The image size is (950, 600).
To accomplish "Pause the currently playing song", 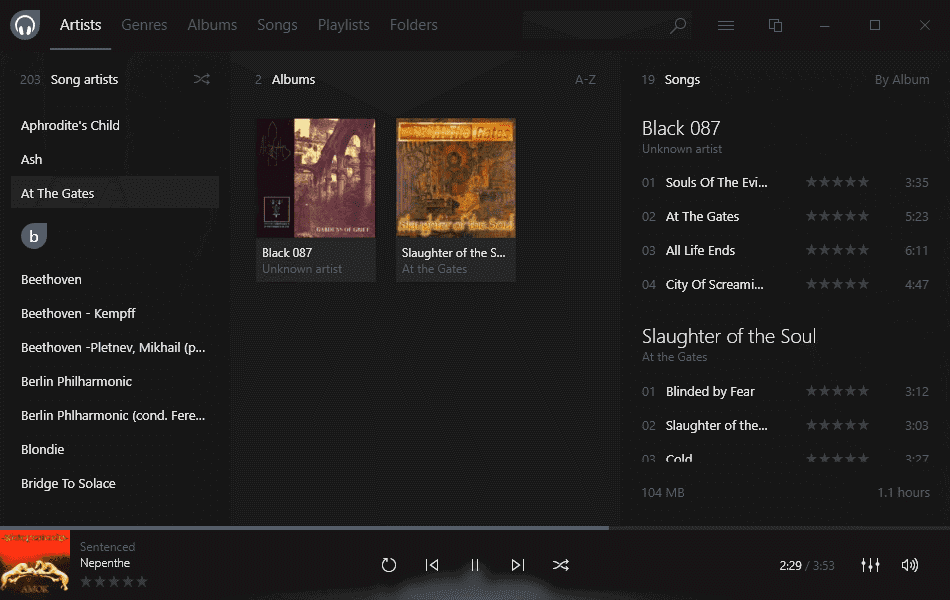I will tap(475, 564).
